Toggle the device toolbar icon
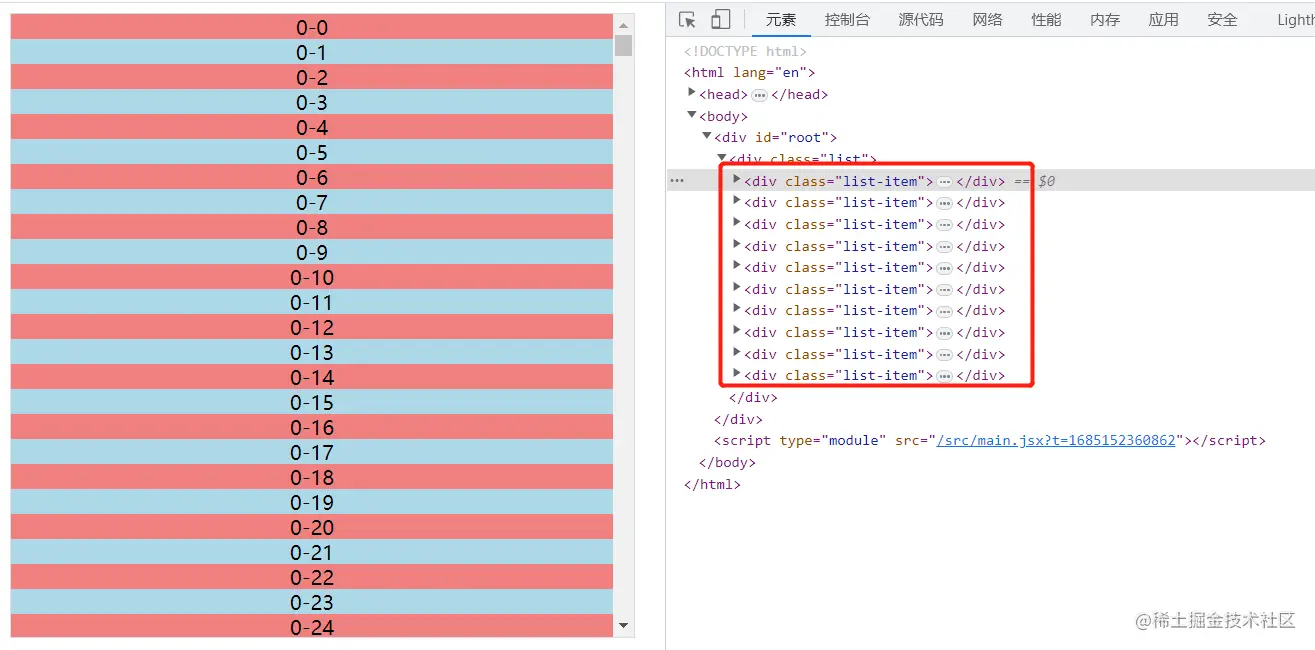Screen dimensions: 1315x650 pyautogui.click(x=720, y=20)
